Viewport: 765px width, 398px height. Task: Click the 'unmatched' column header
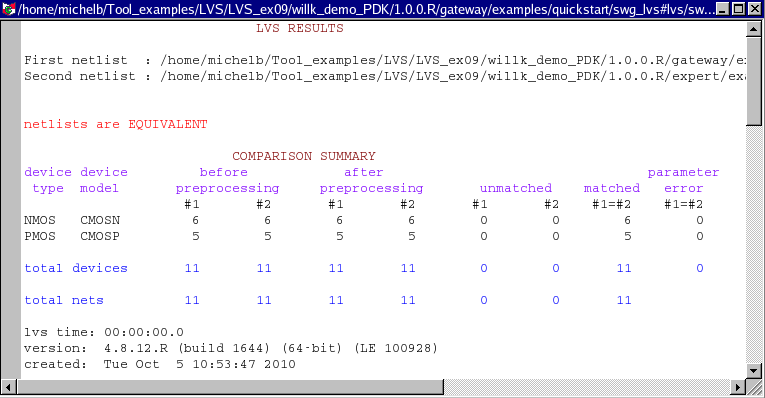(x=516, y=188)
